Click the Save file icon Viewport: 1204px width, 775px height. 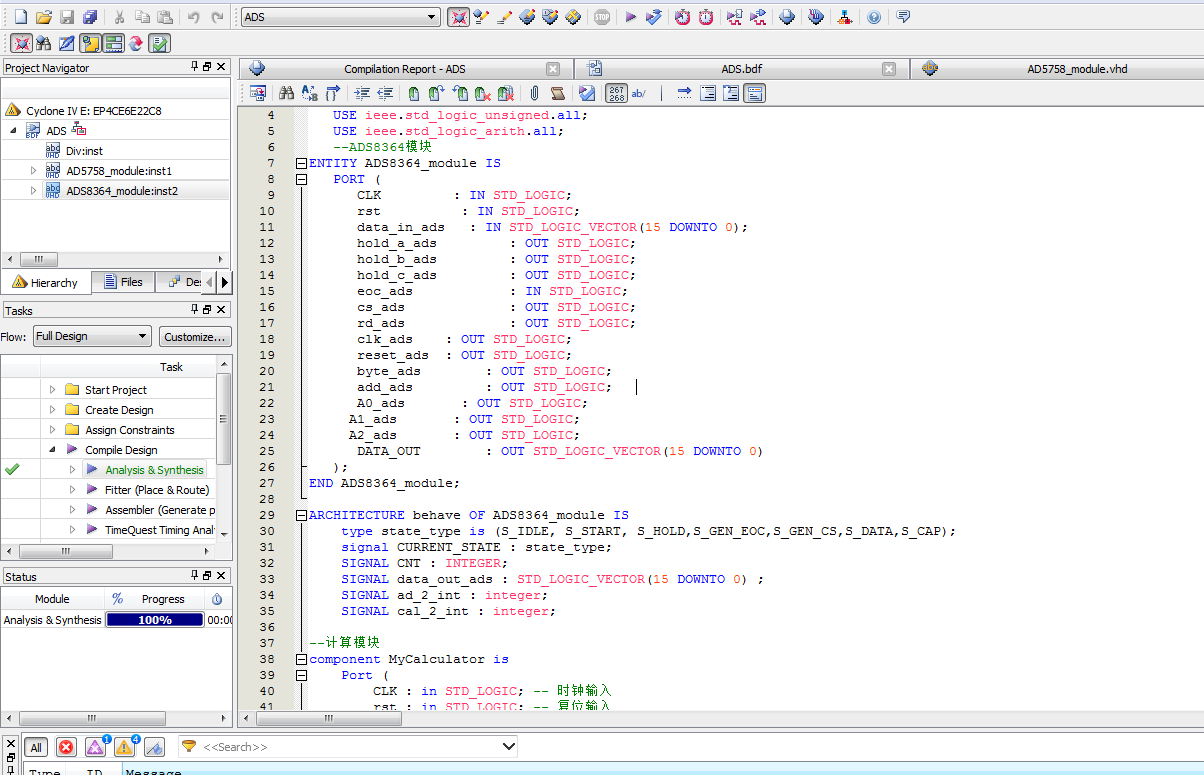point(67,17)
